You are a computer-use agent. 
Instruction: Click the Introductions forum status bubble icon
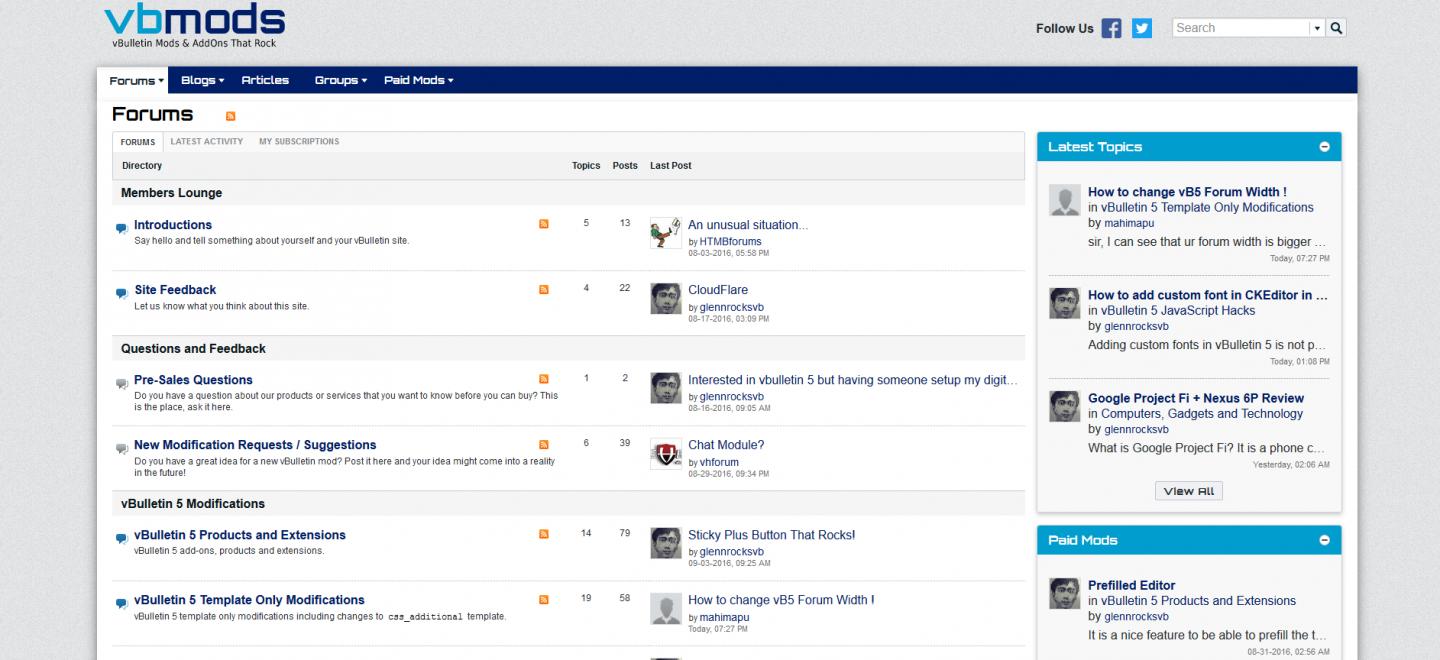point(122,228)
